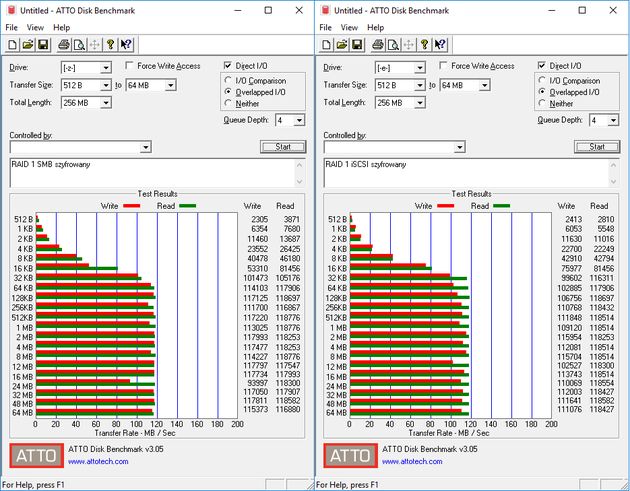630x491 pixels.
Task: Click context Help arrow icon in right window
Action: click(440, 45)
